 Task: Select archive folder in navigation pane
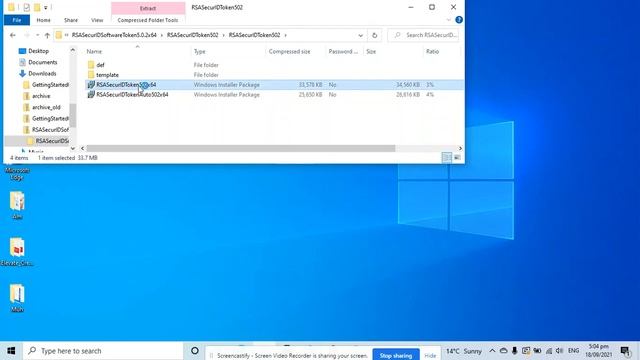point(41,96)
